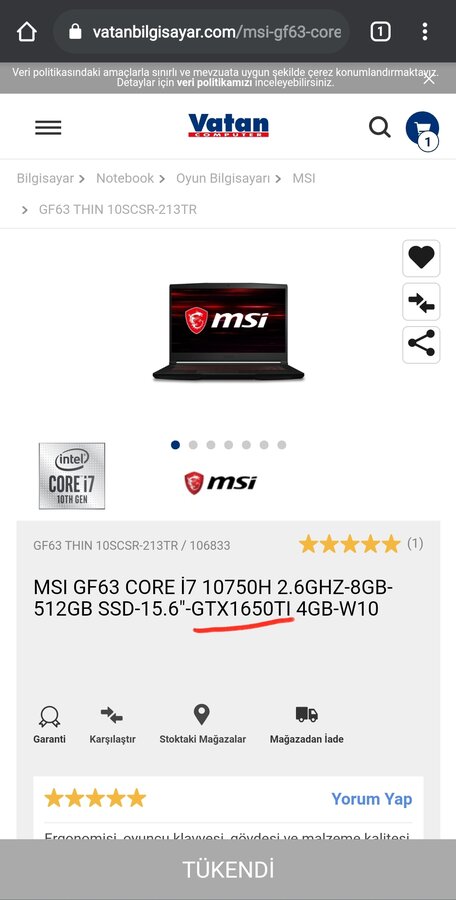Image resolution: width=456 pixels, height=900 pixels.
Task: Open Stoktaki Mağazalar store locator
Action: click(202, 724)
